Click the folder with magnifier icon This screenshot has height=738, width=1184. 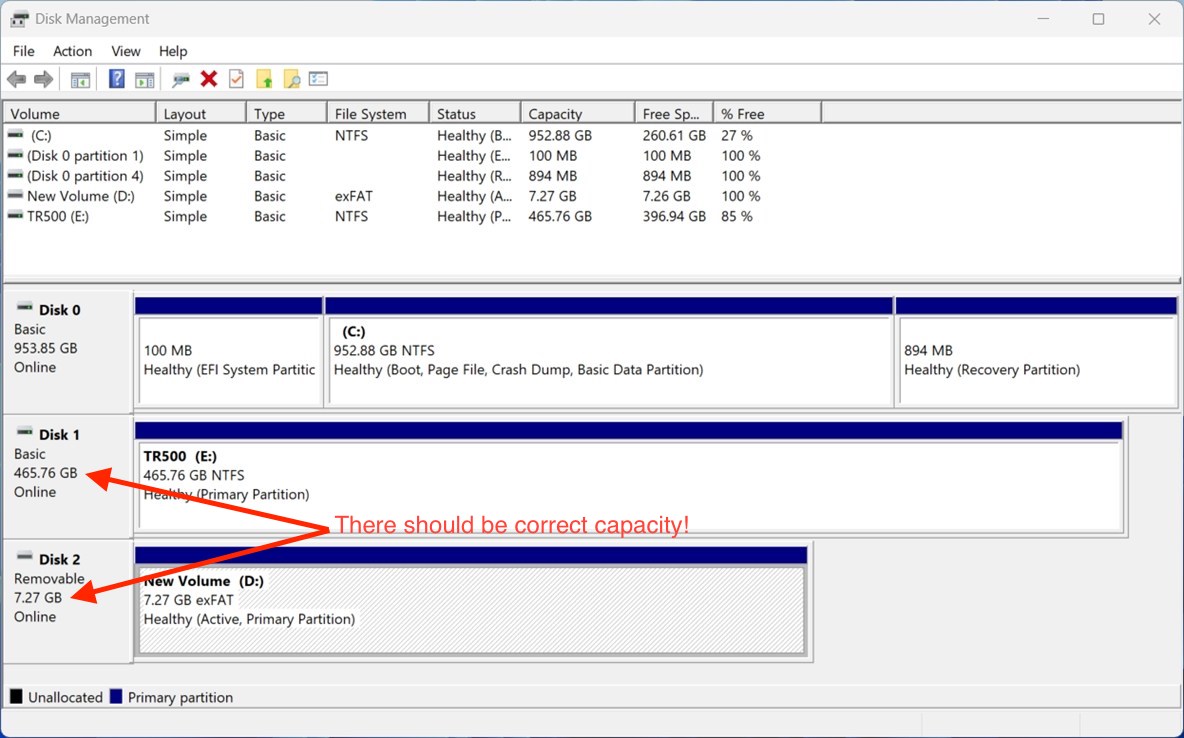pyautogui.click(x=291, y=79)
